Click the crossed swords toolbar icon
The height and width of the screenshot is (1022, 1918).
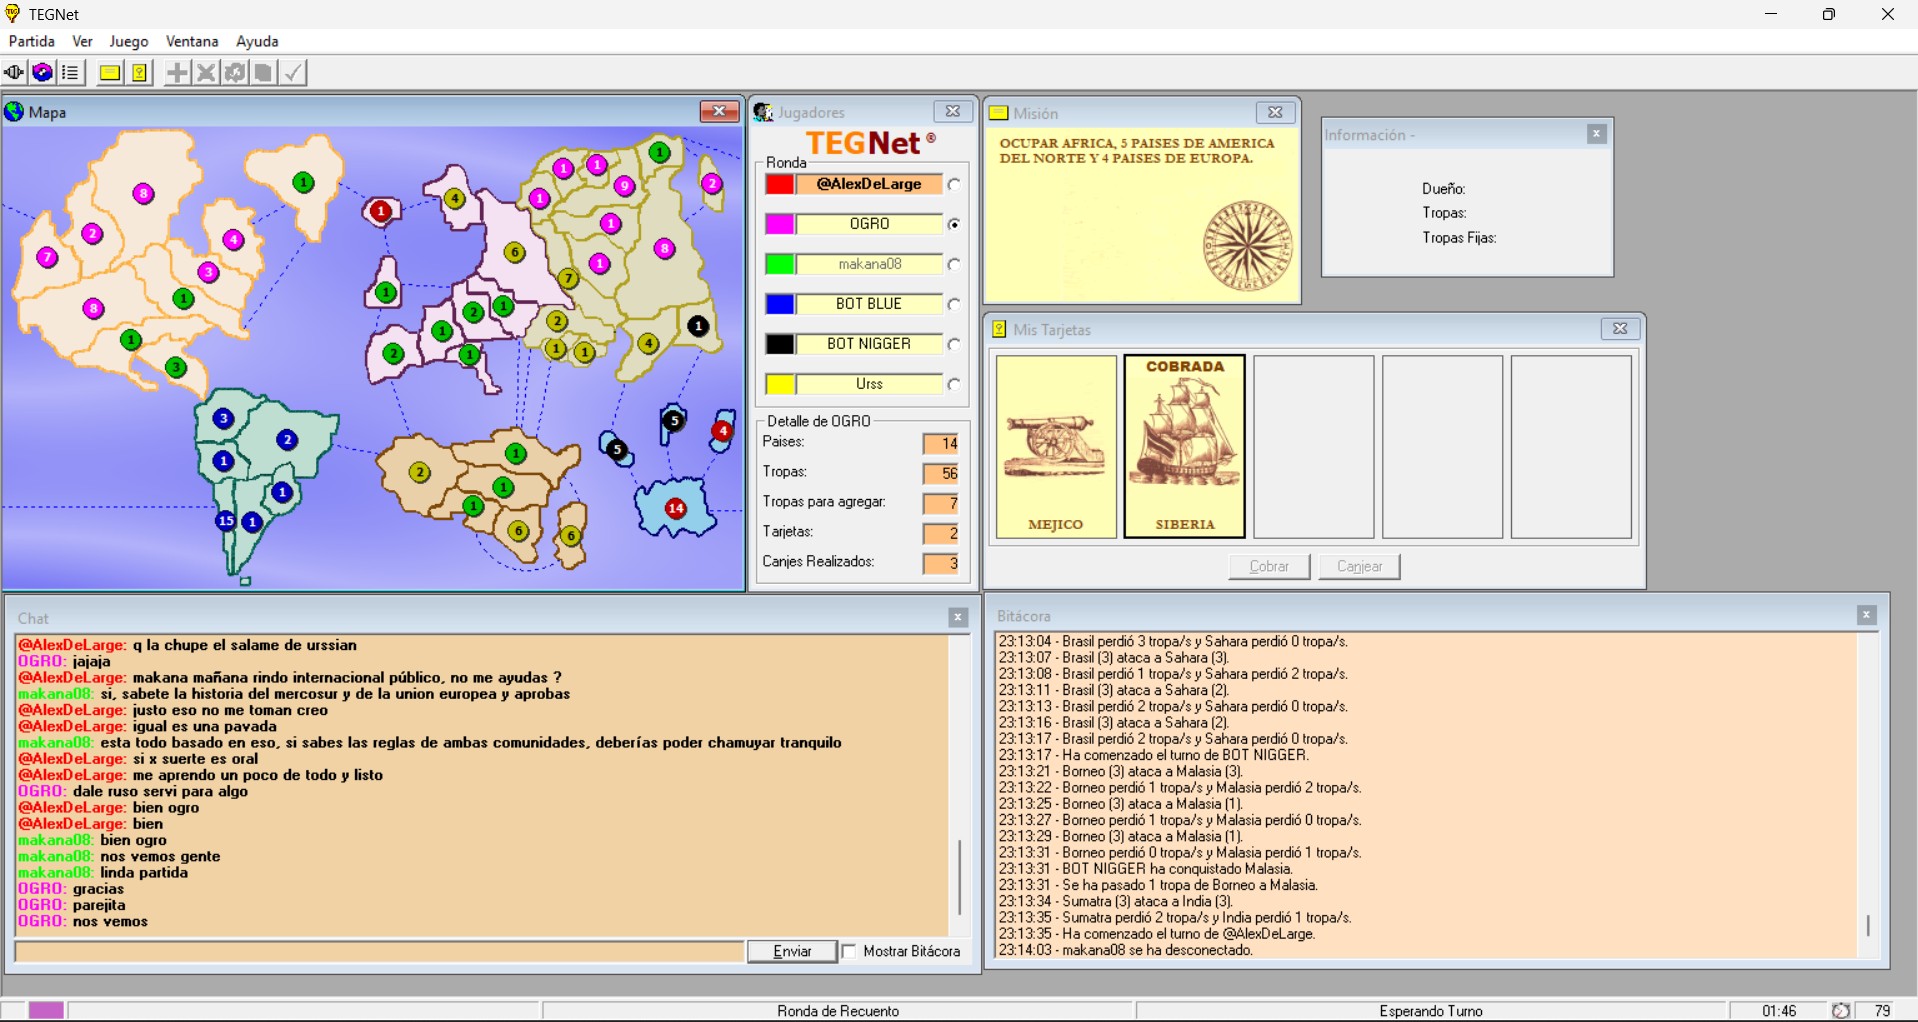[x=206, y=73]
